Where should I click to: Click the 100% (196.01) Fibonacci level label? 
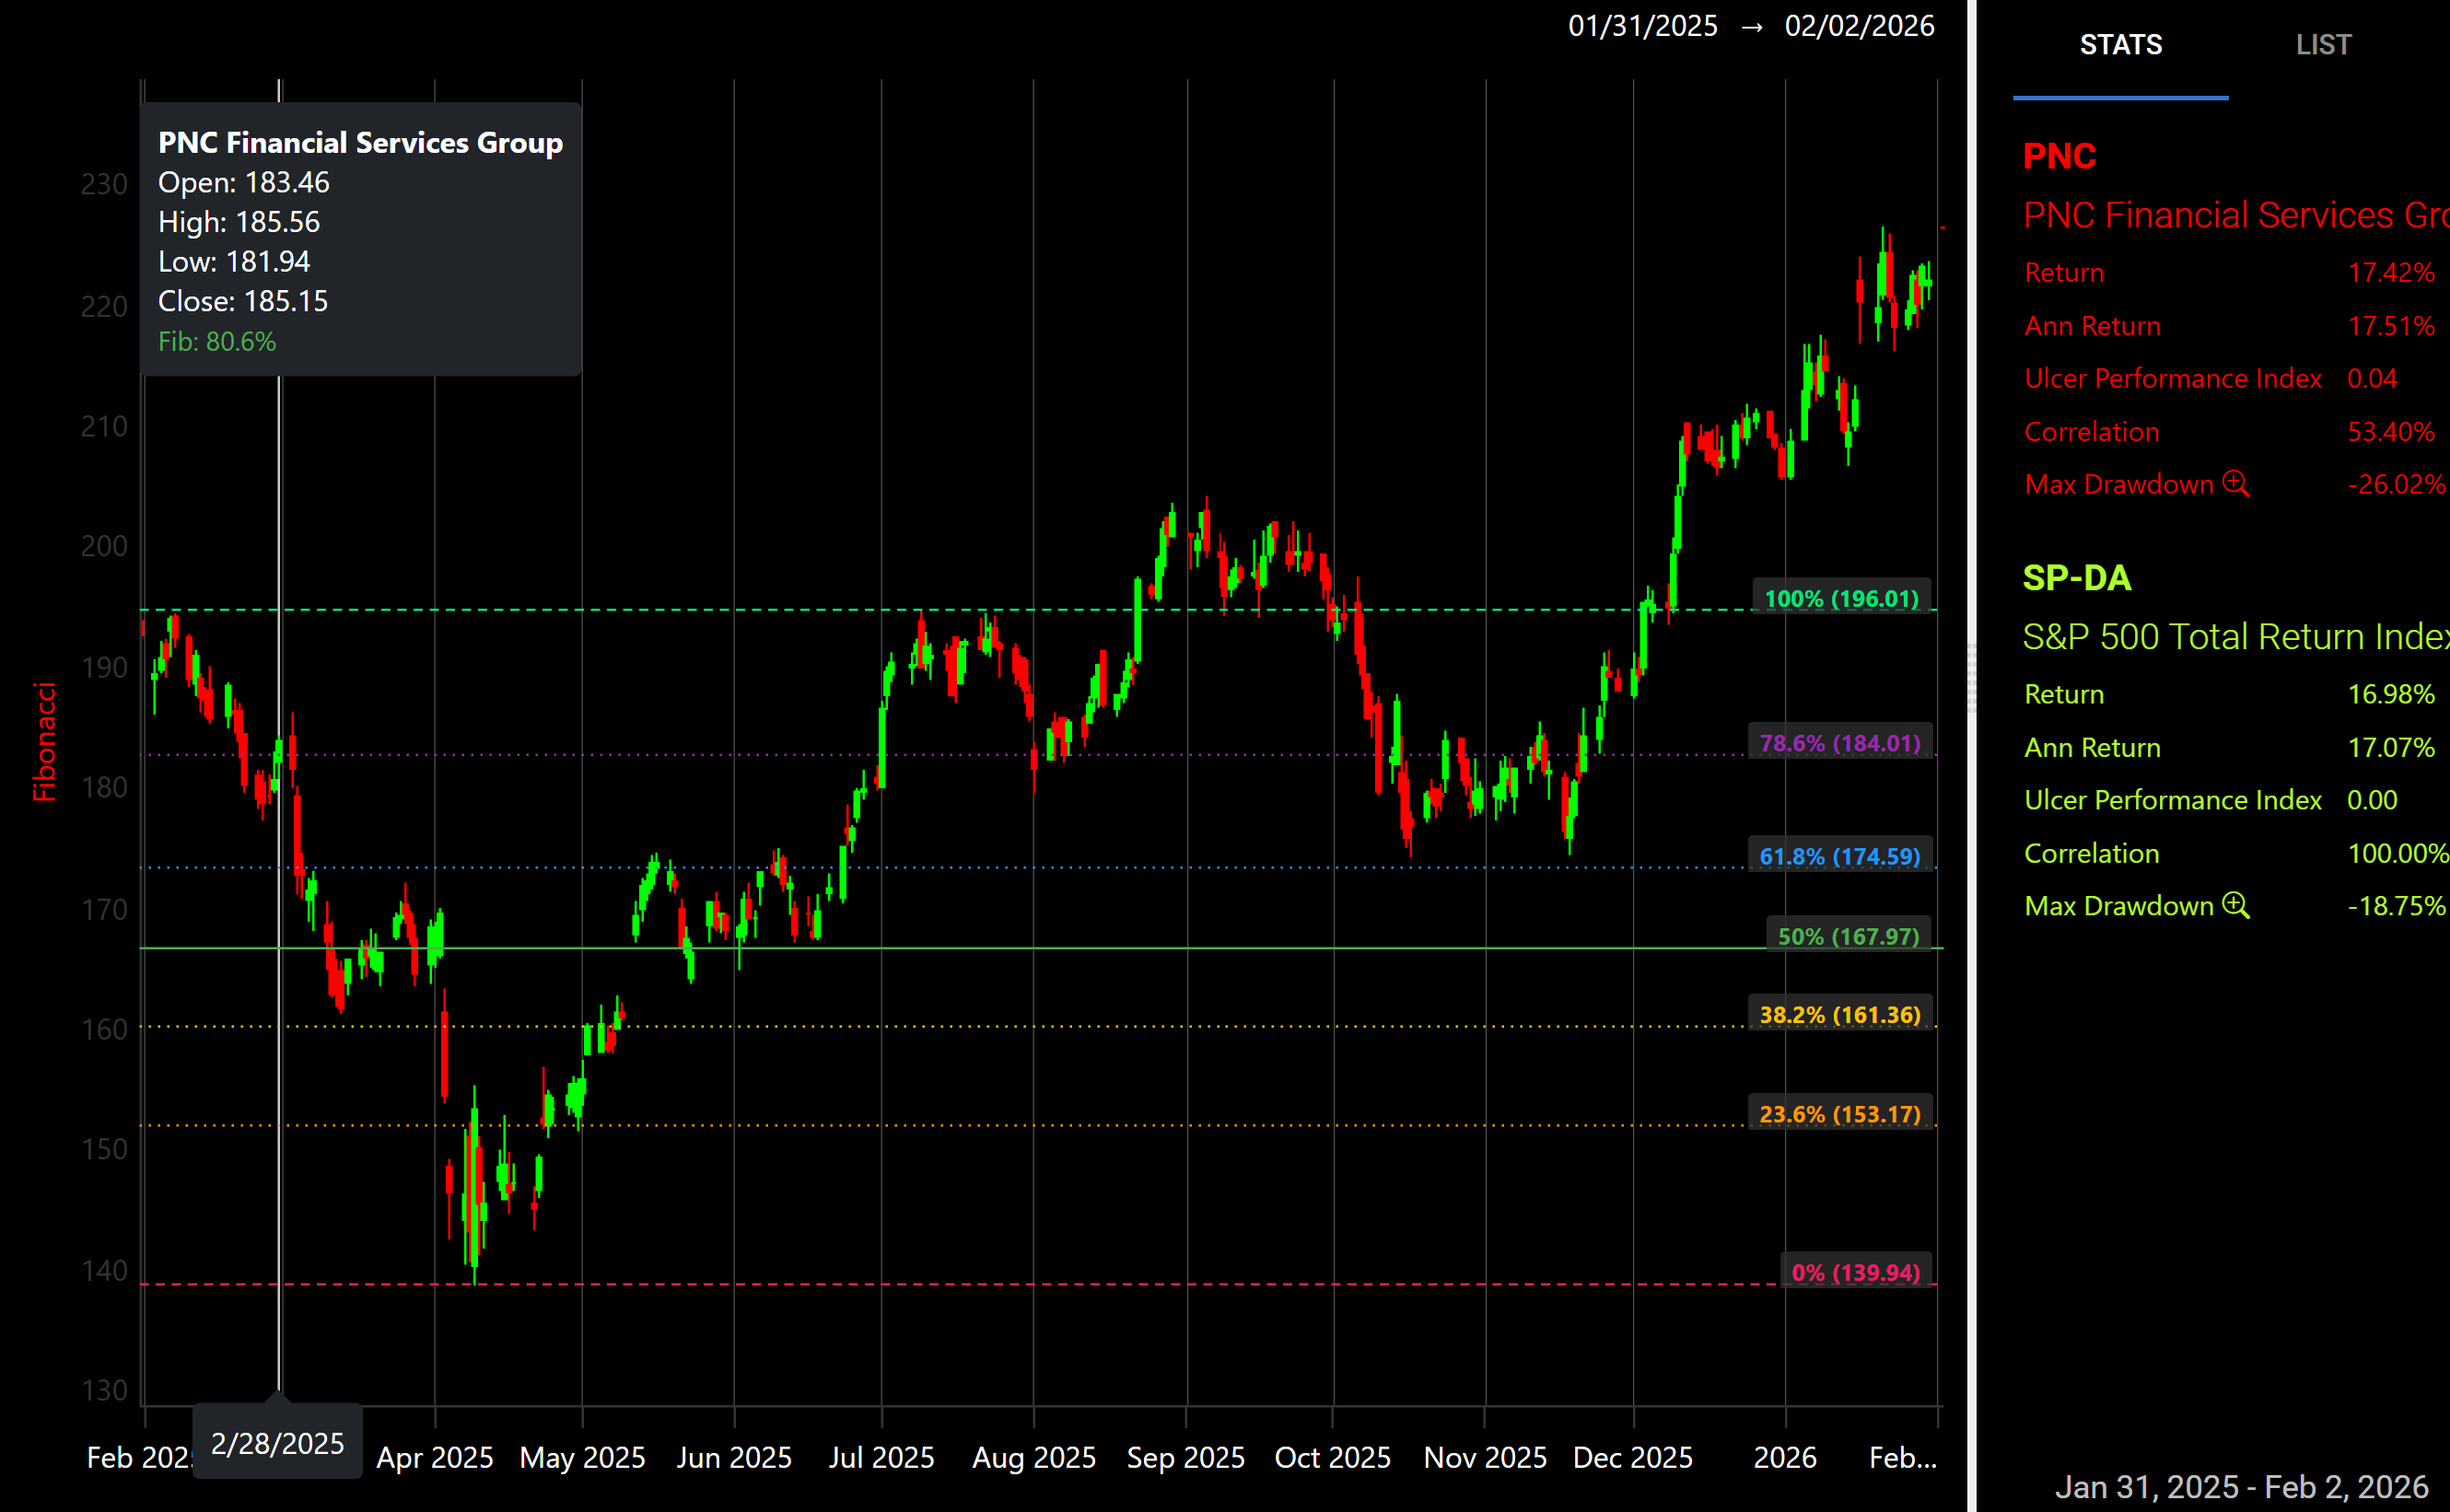point(1838,598)
